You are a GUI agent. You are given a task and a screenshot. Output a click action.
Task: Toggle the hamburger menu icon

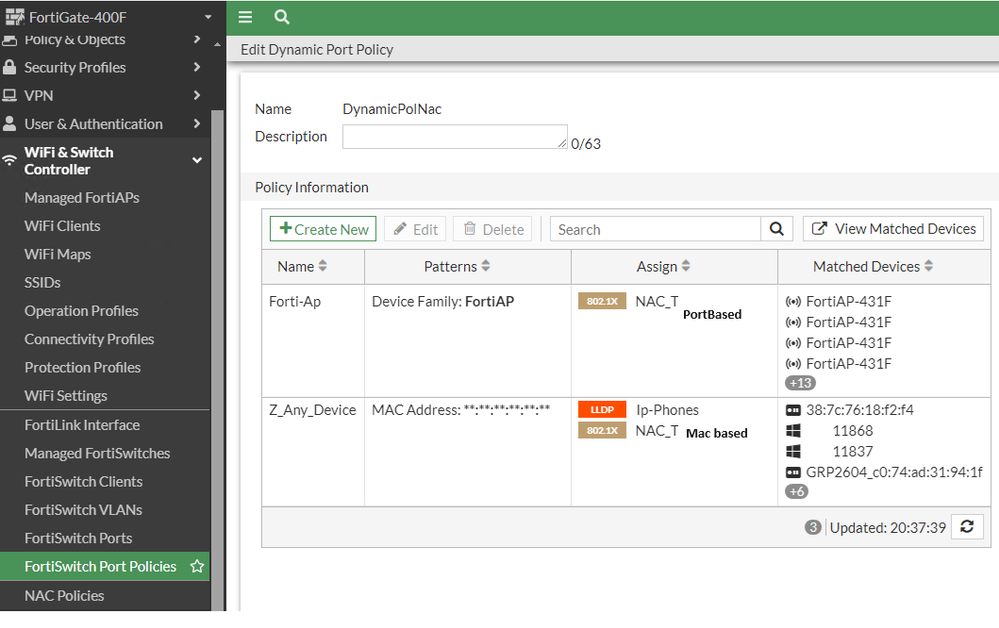click(245, 17)
